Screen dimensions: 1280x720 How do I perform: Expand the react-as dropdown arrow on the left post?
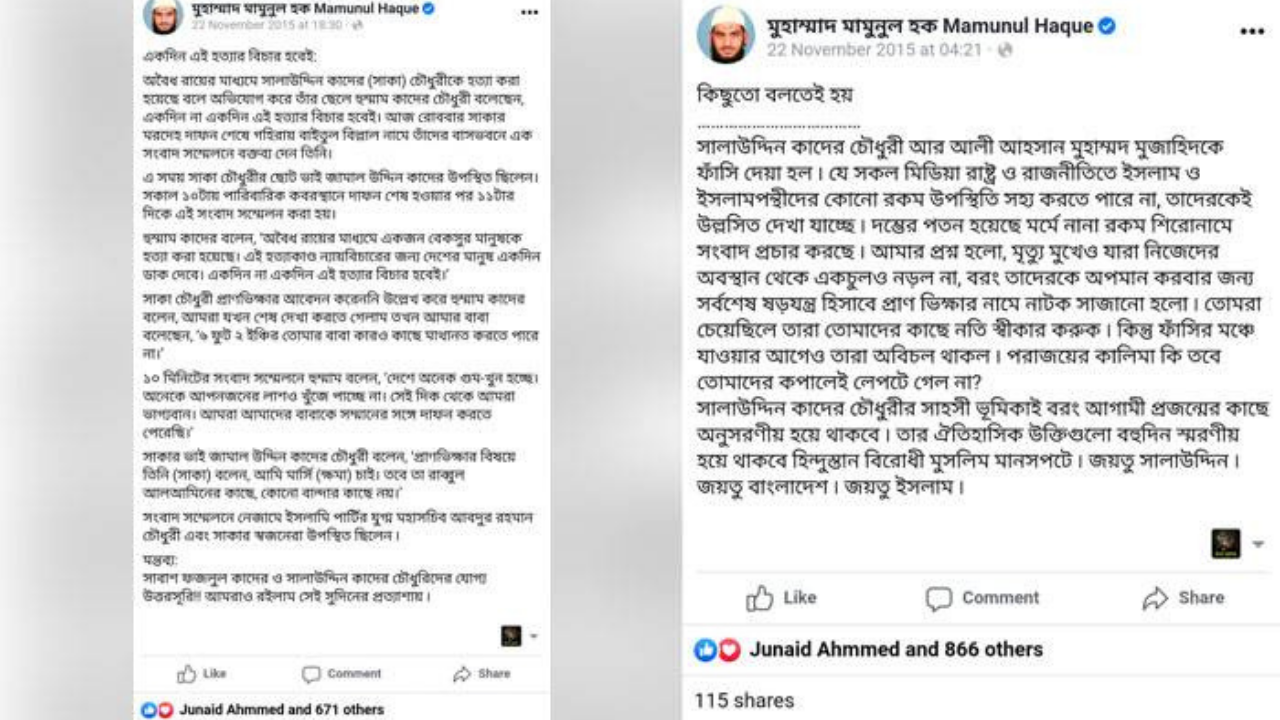pos(534,636)
